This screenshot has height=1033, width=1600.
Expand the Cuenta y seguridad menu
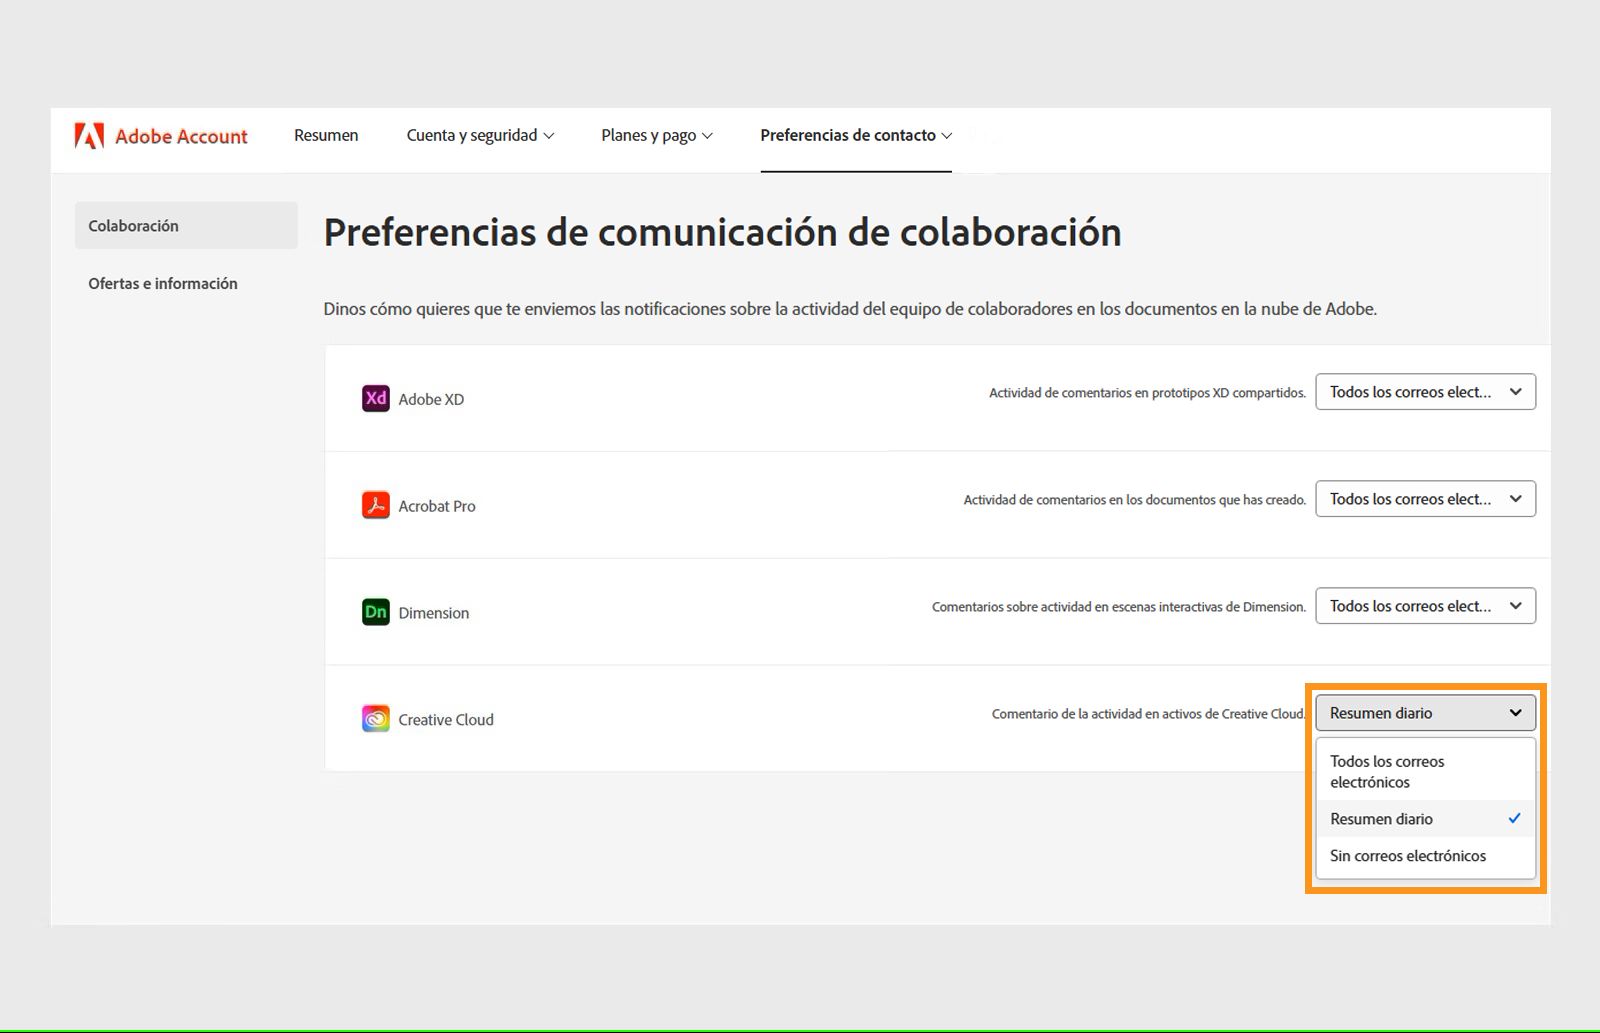pos(480,135)
